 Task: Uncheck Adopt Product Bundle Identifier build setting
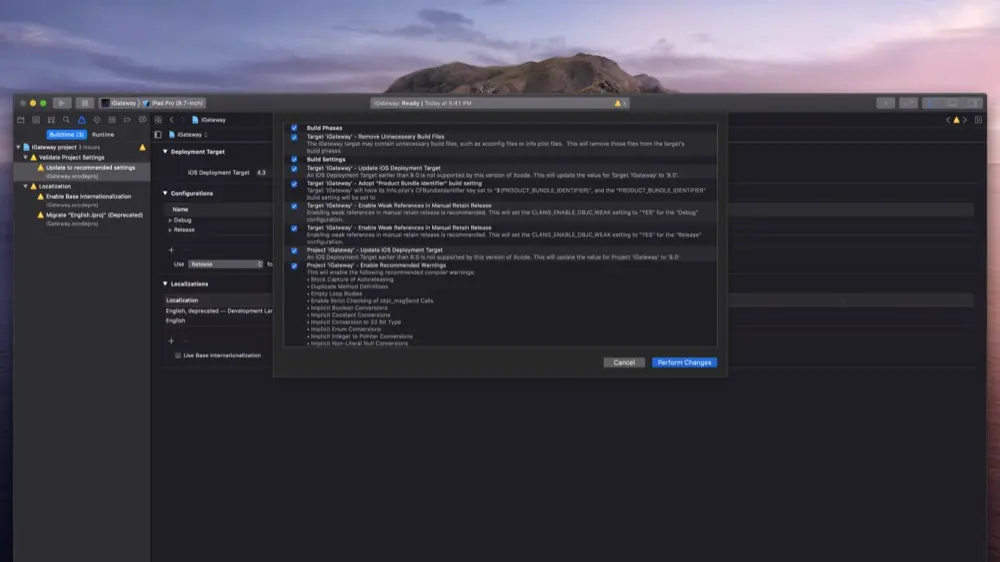point(294,184)
